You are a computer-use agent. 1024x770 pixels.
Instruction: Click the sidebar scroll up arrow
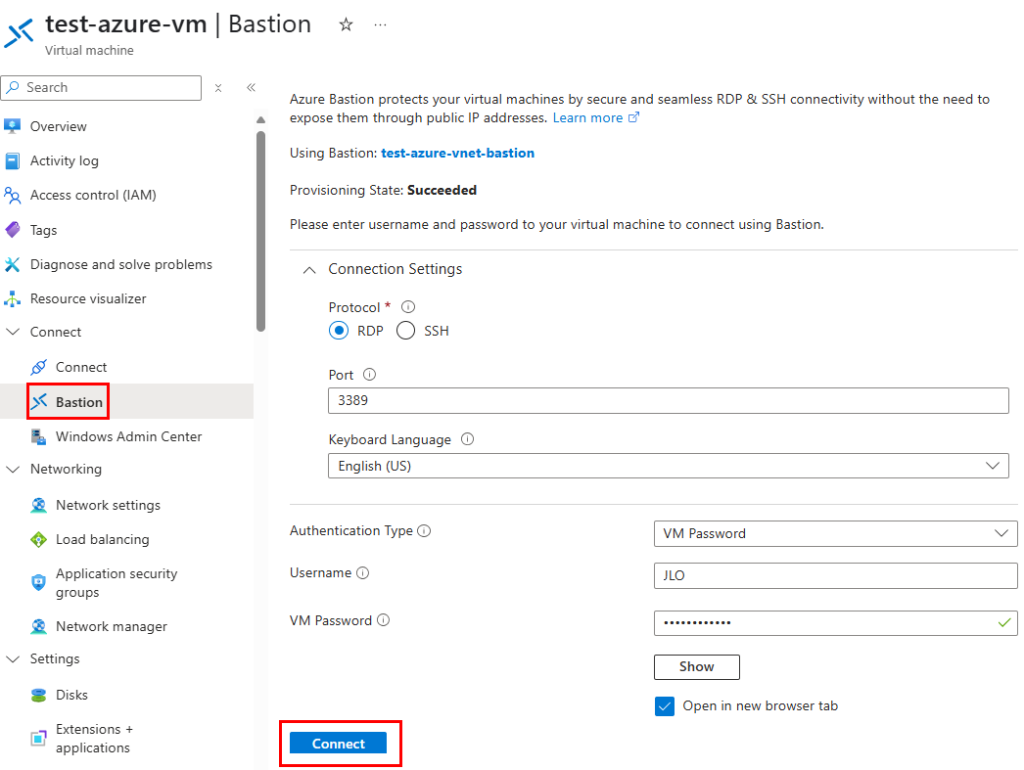coord(261,120)
